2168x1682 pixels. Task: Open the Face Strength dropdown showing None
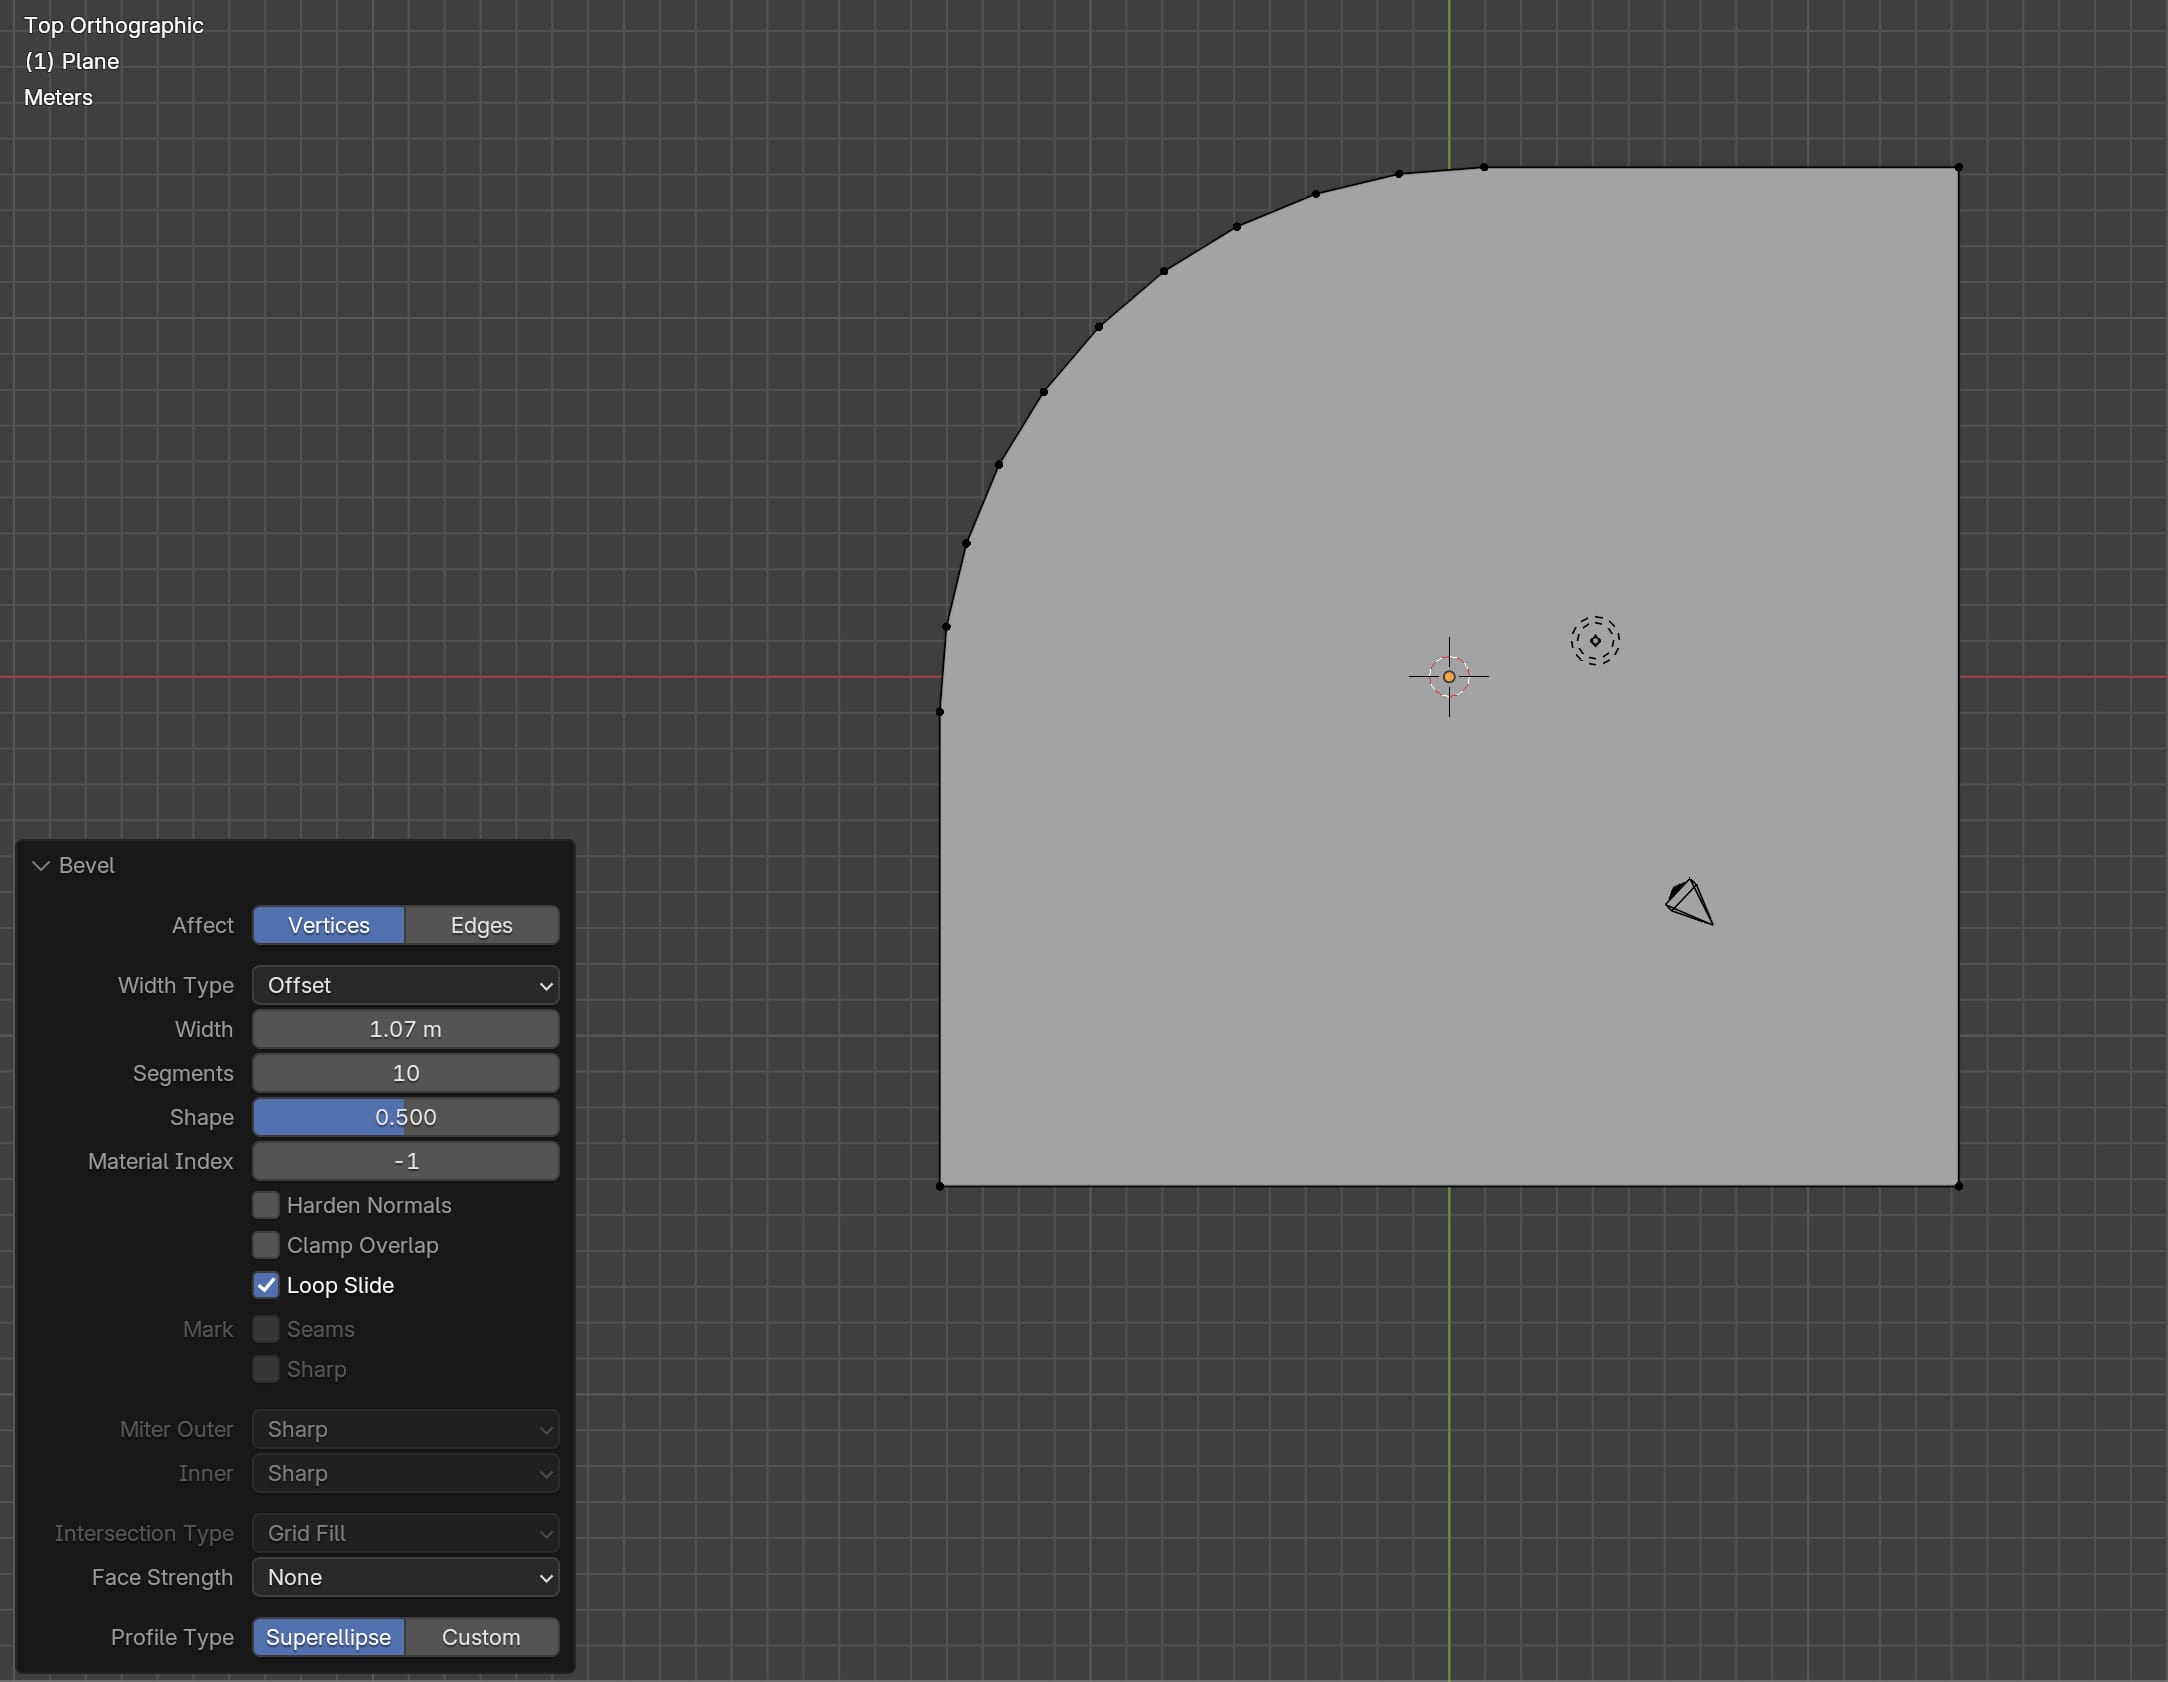pos(406,1577)
